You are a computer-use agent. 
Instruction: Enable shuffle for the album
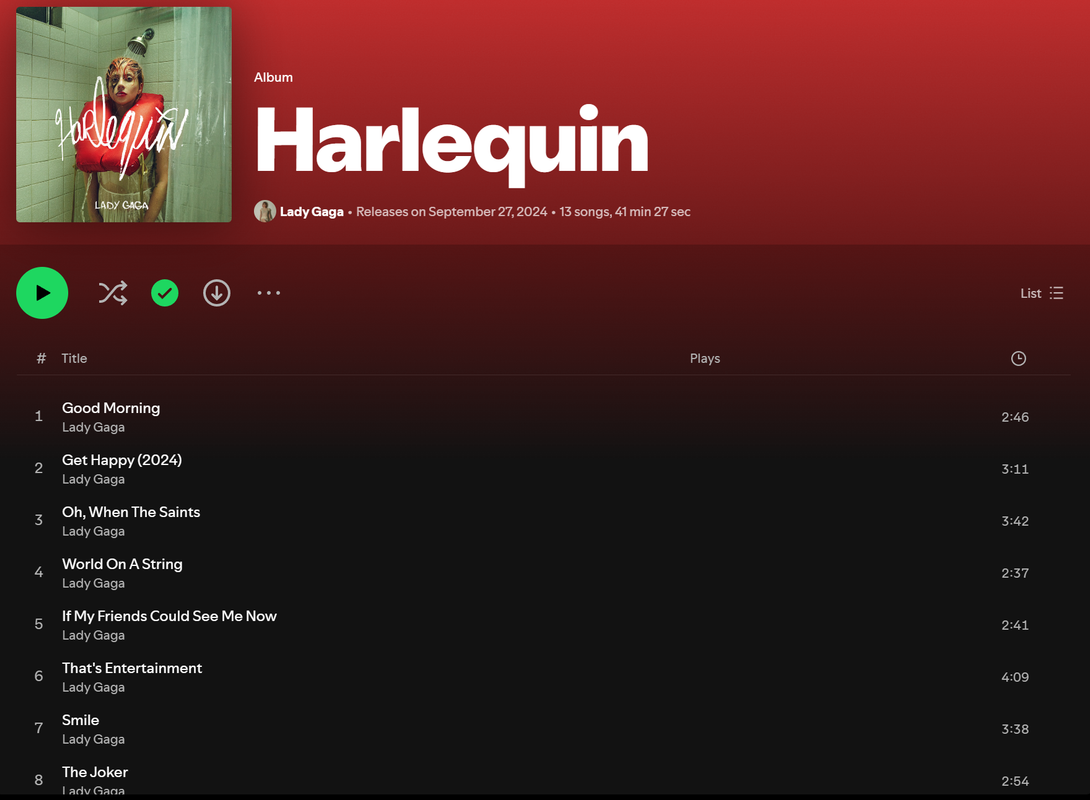point(113,293)
